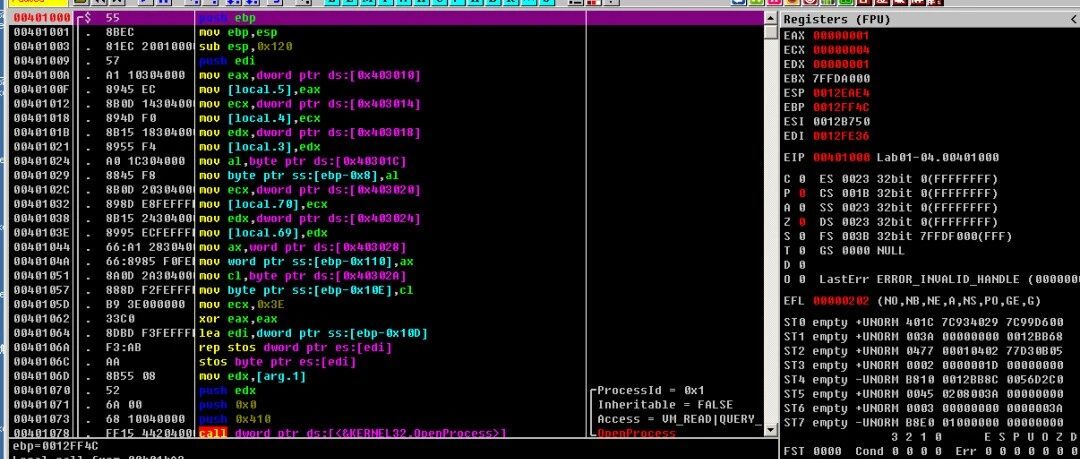The image size is (1080, 459).
Task: Toggle the C carry flag bit
Action: pos(802,178)
